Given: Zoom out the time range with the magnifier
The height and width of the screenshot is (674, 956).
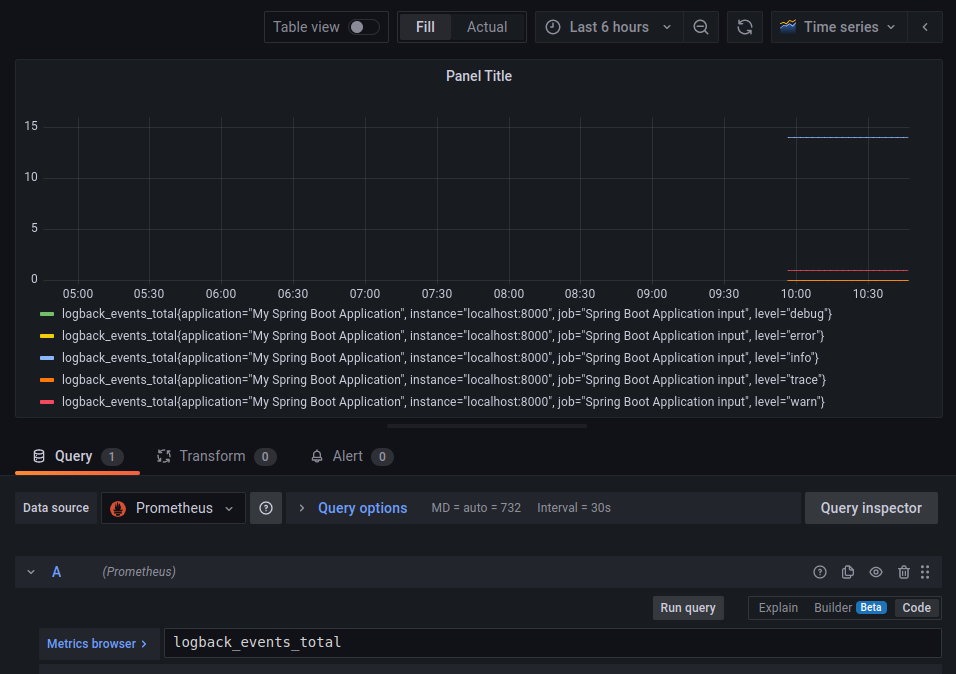Looking at the screenshot, I should (700, 27).
